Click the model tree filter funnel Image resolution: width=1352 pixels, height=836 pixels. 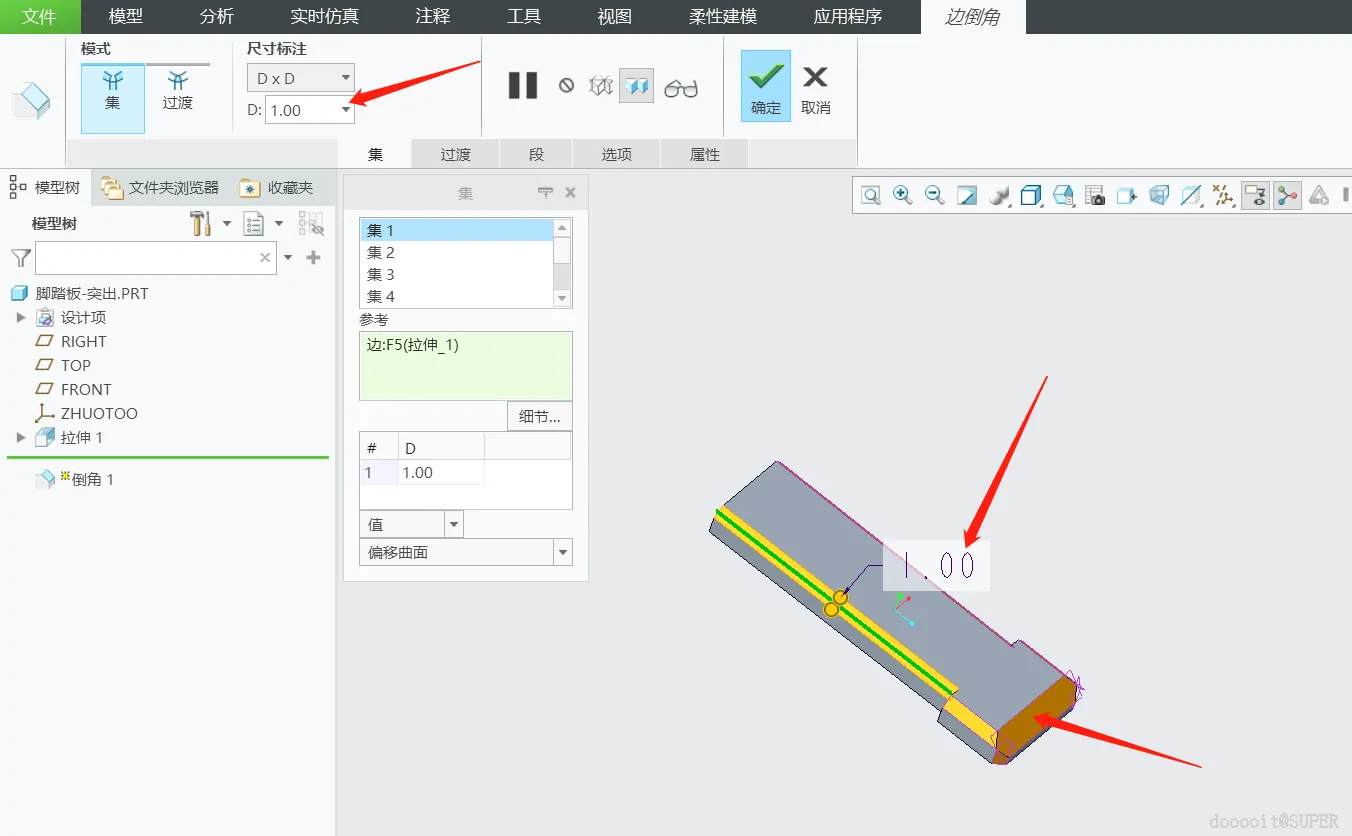click(x=20, y=258)
